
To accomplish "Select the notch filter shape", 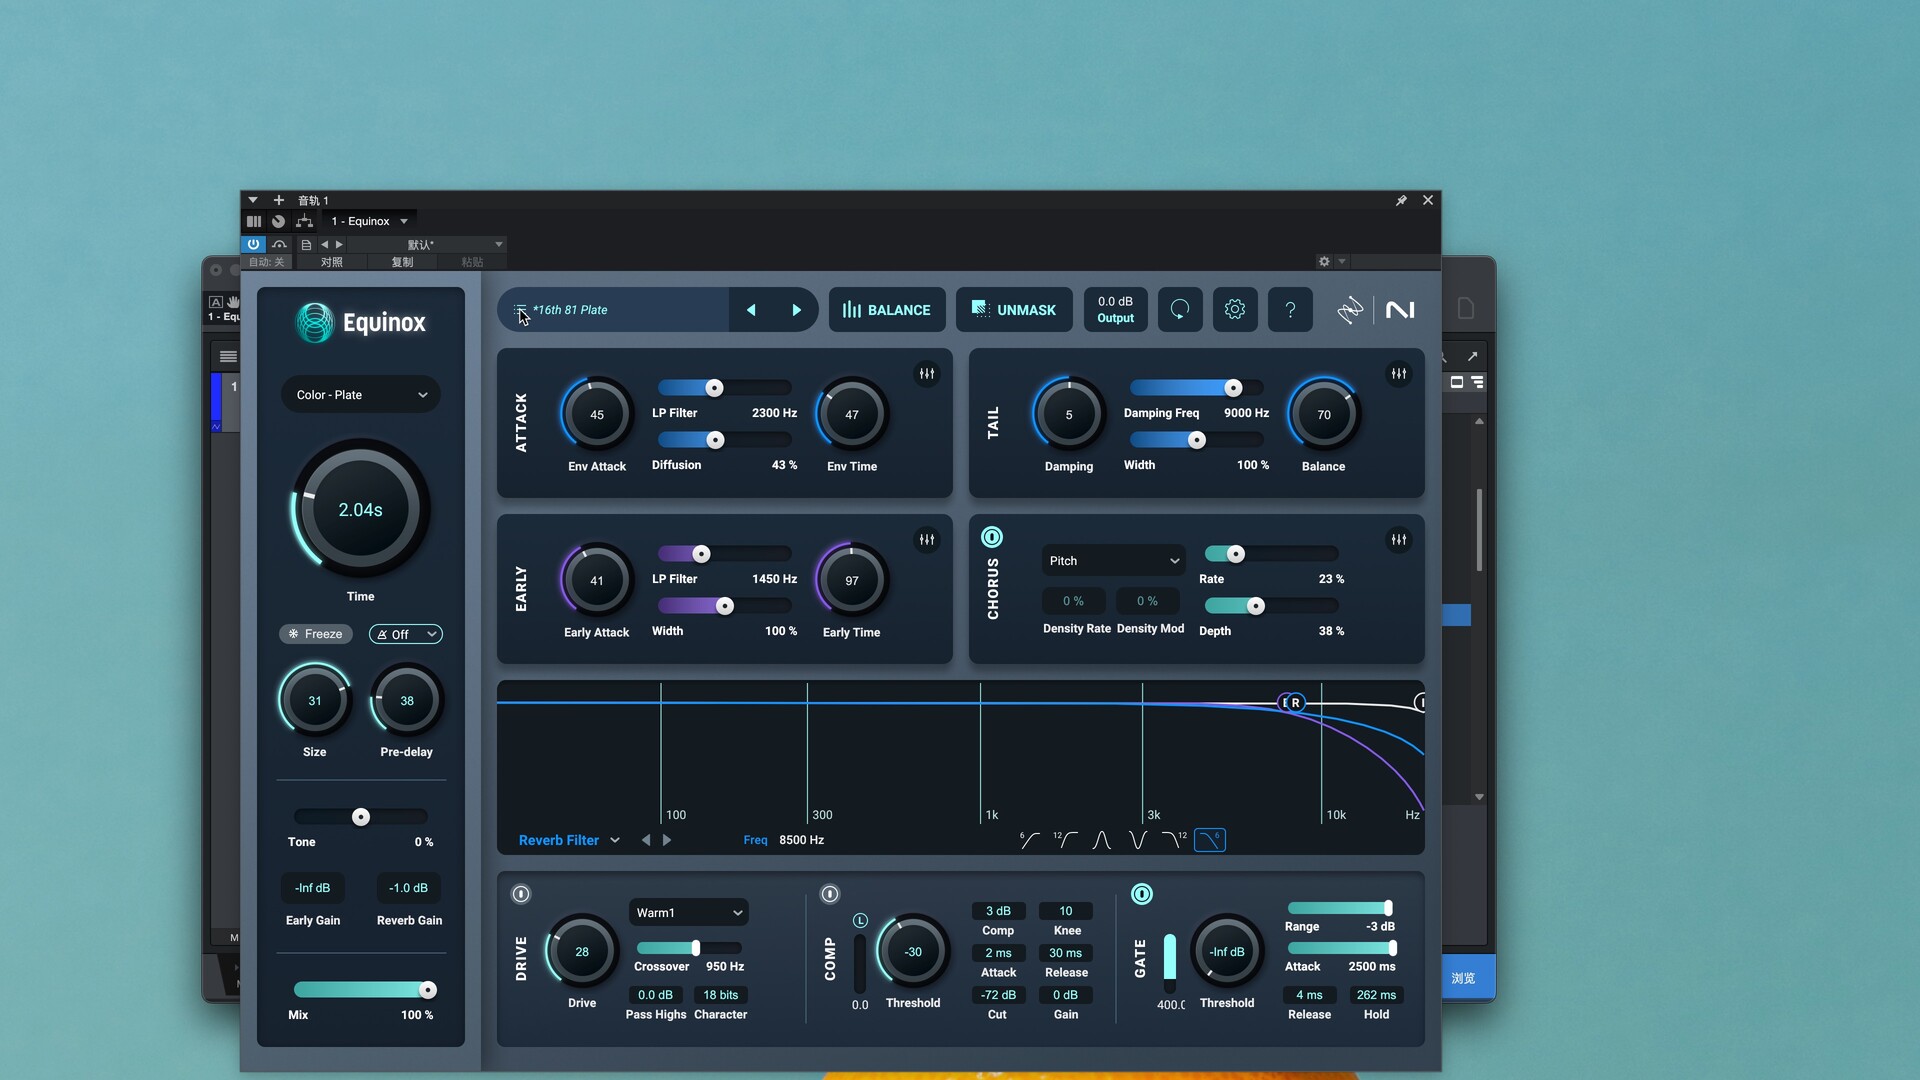I will coord(1137,840).
